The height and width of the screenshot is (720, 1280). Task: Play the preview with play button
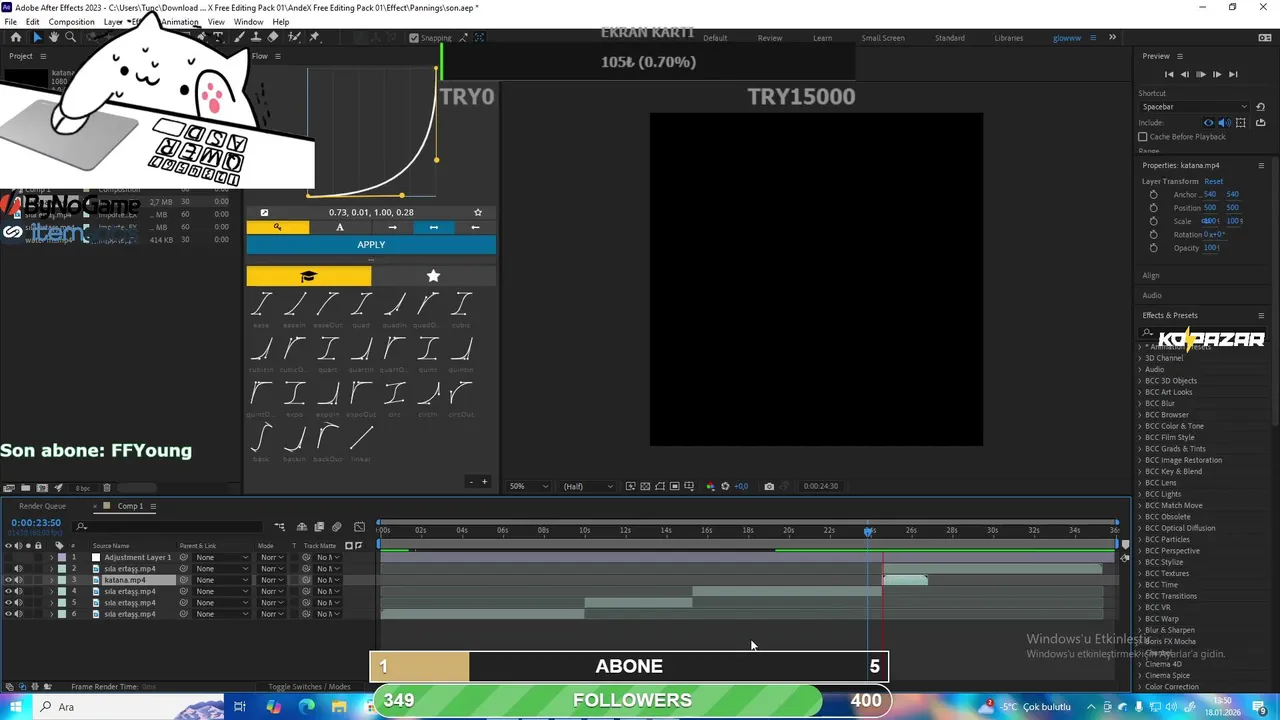(x=1201, y=74)
